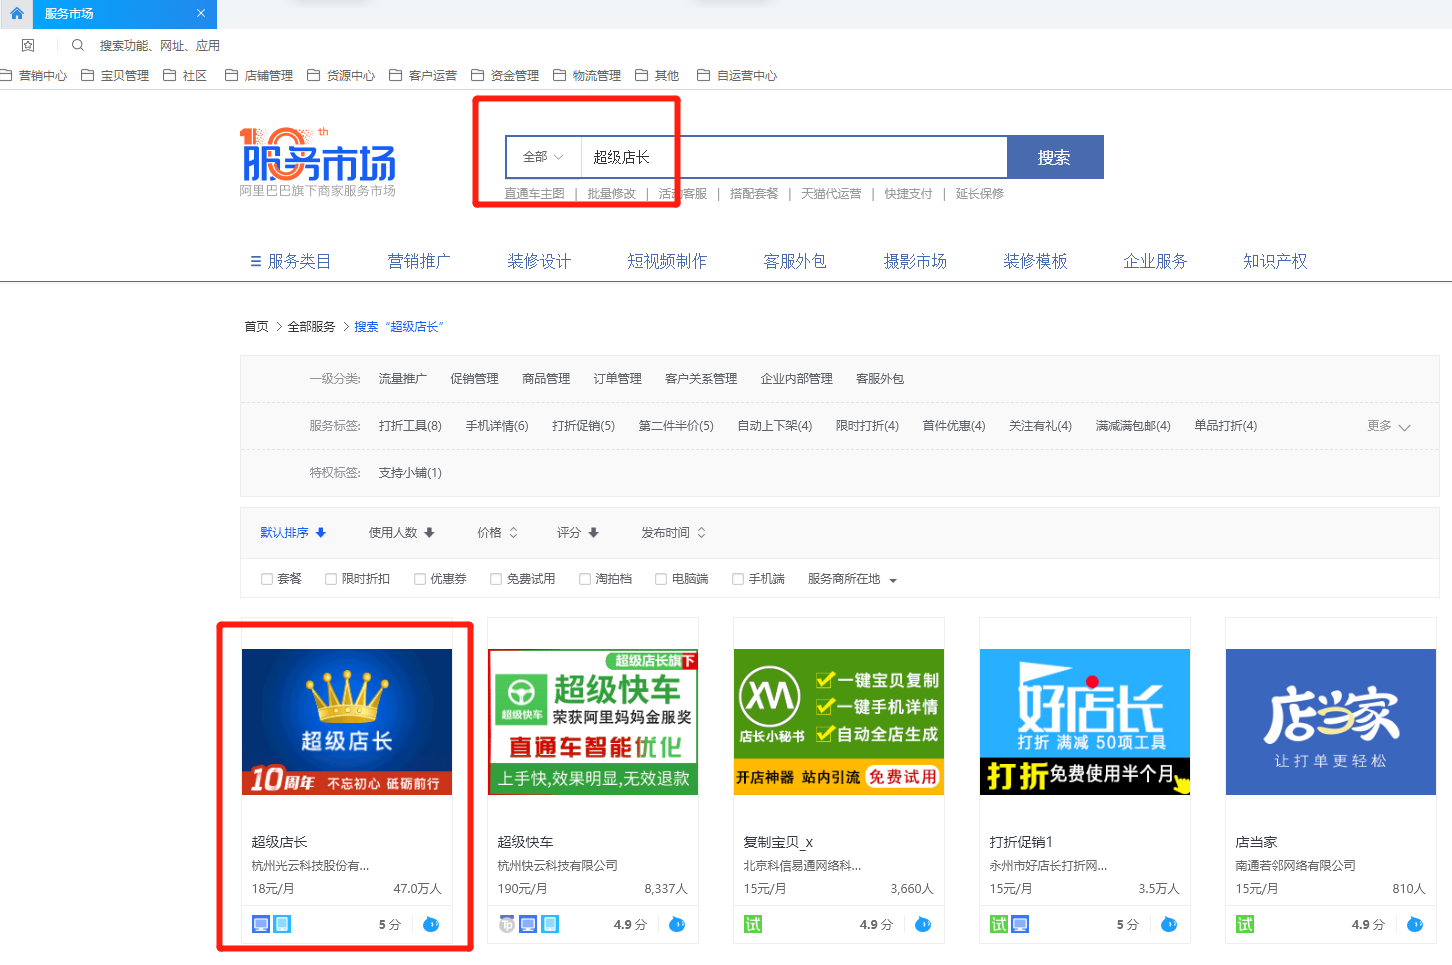
Task: Click the TP badge icon on 超级快车 card
Action: (x=507, y=924)
